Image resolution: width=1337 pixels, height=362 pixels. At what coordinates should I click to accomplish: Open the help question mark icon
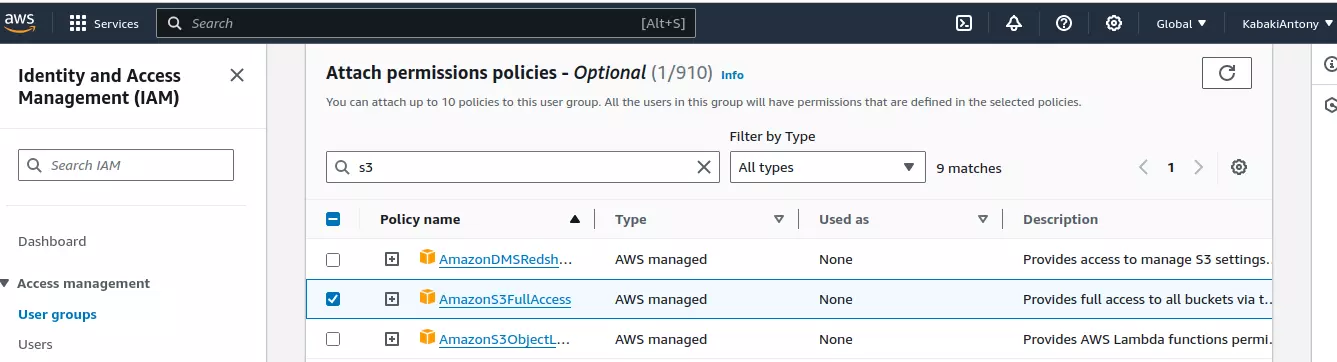[x=1064, y=23]
